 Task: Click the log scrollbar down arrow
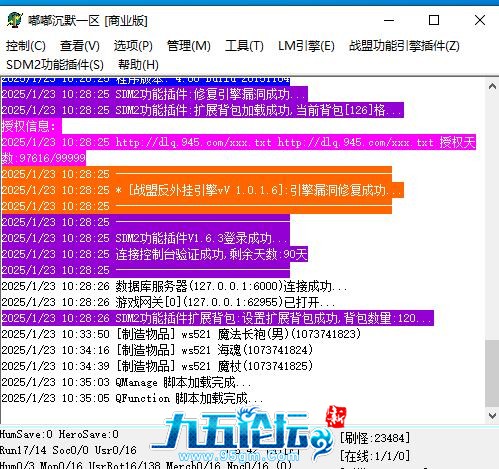tap(492, 415)
